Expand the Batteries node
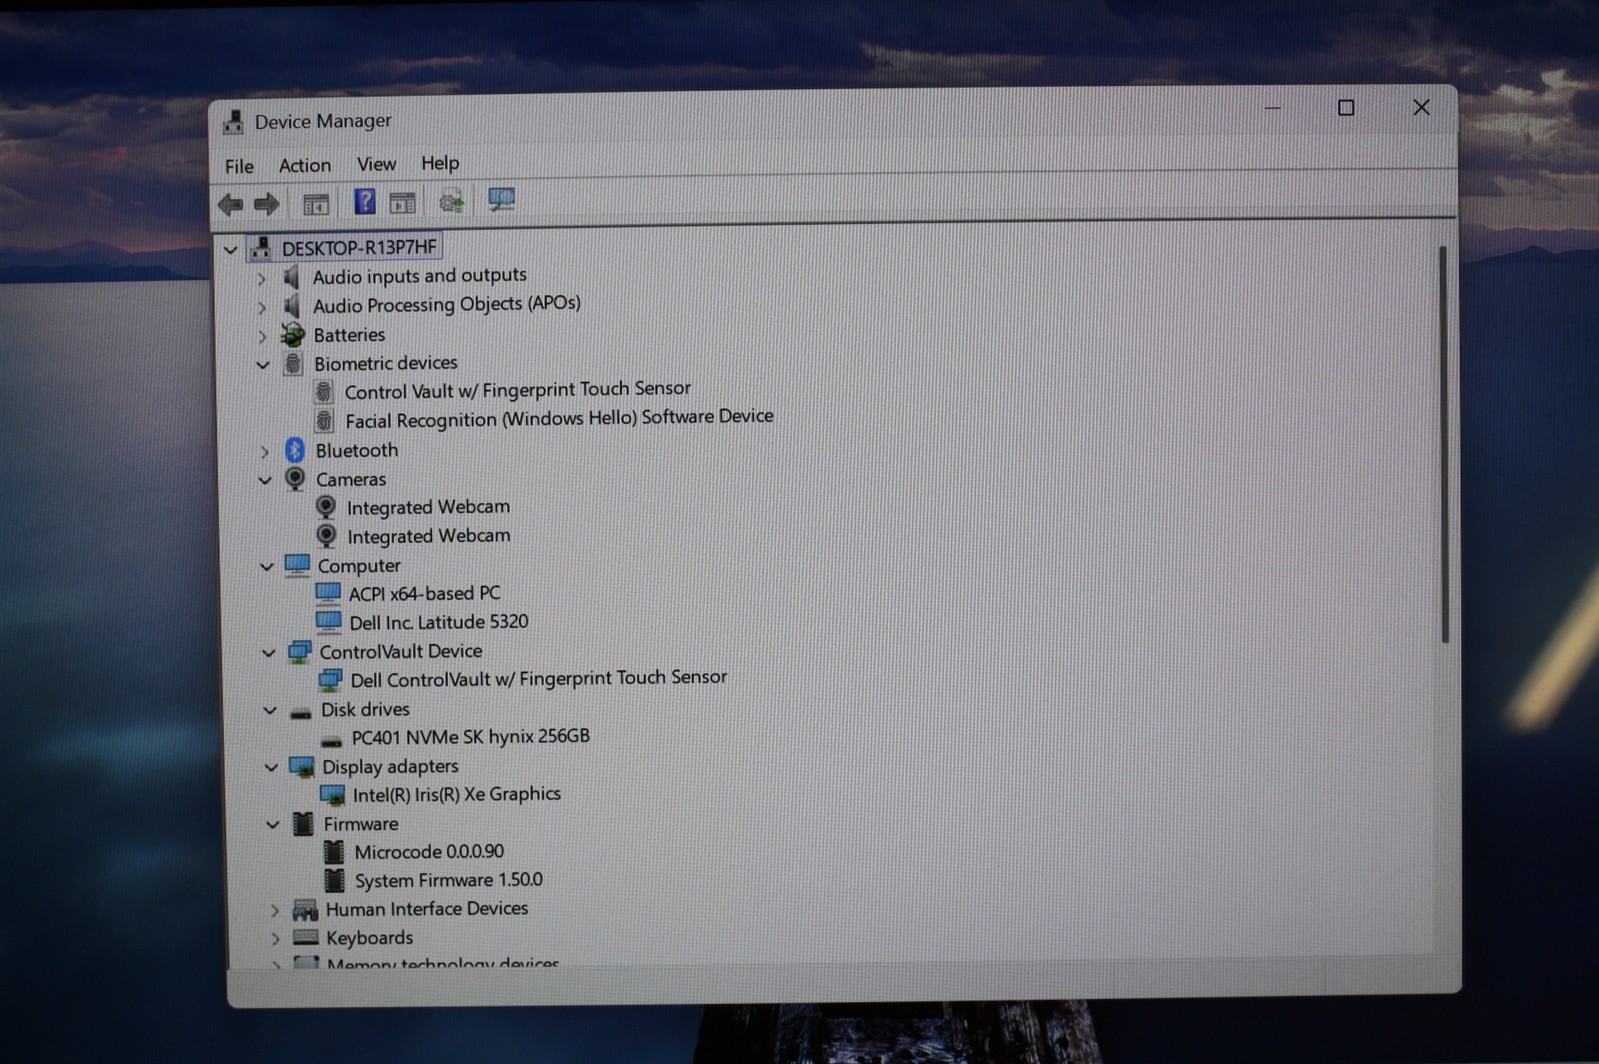The image size is (1599, 1064). pos(263,336)
